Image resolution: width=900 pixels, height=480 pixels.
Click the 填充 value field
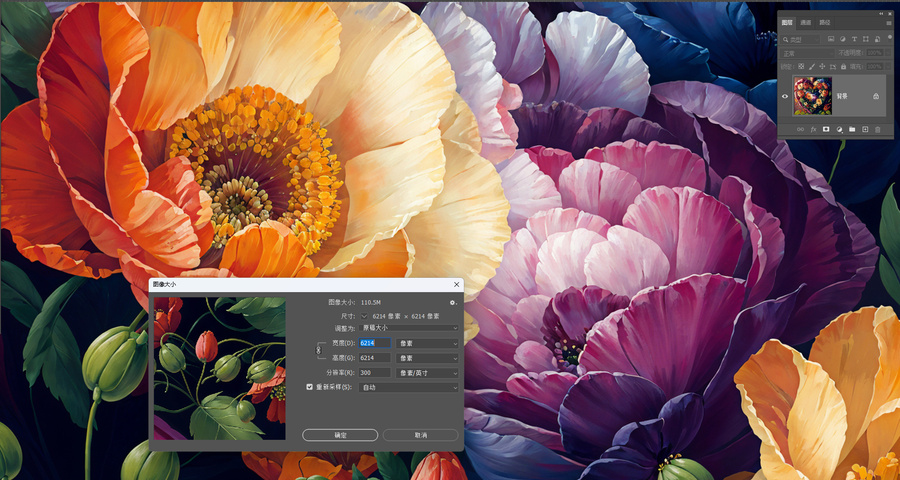pos(875,67)
